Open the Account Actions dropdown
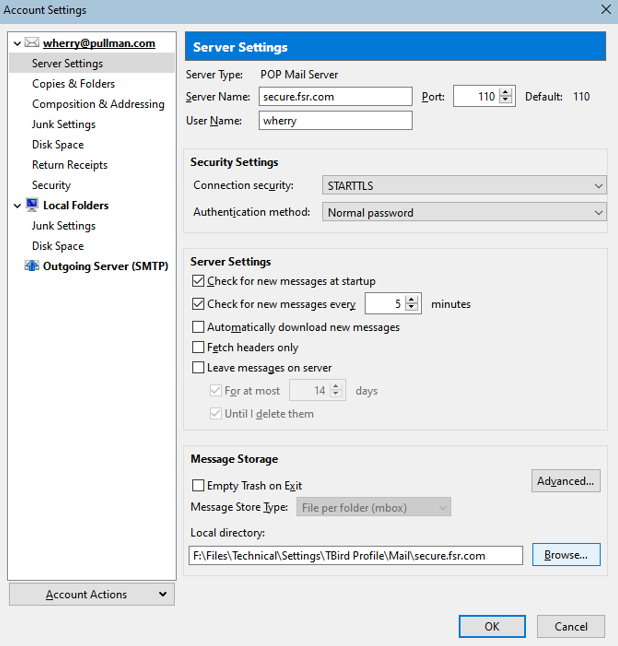This screenshot has width=618, height=646. [92, 594]
